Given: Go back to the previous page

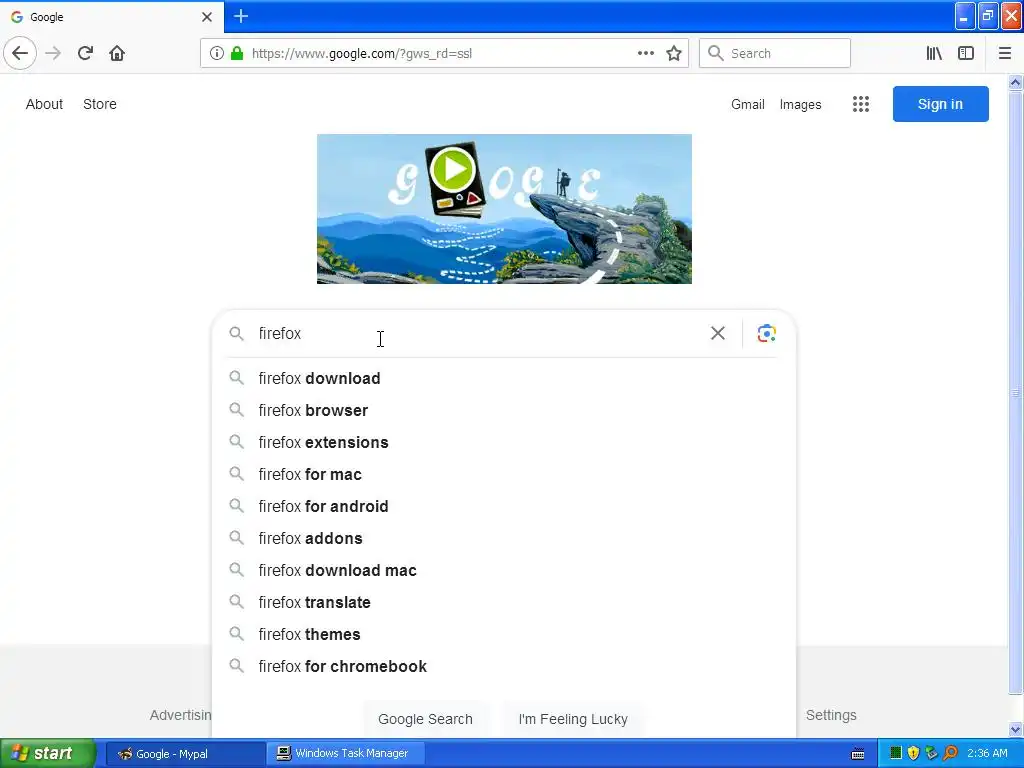Looking at the screenshot, I should tap(20, 53).
